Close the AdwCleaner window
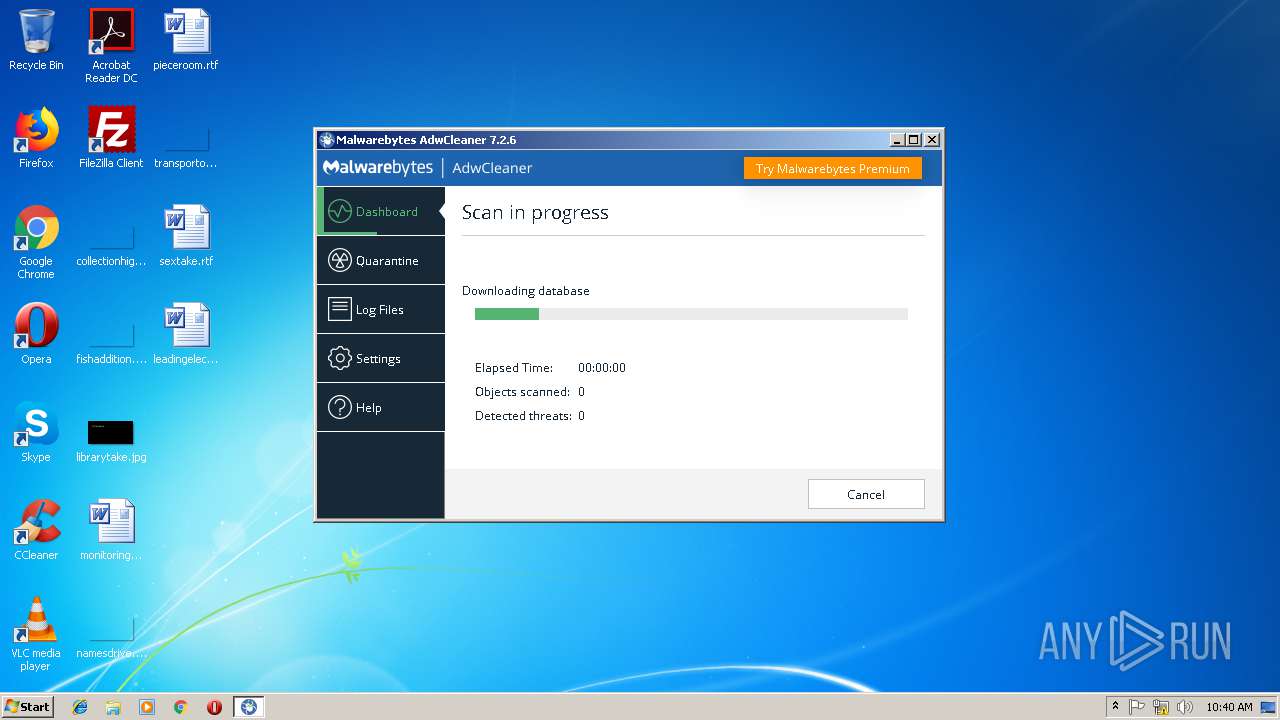 click(932, 140)
